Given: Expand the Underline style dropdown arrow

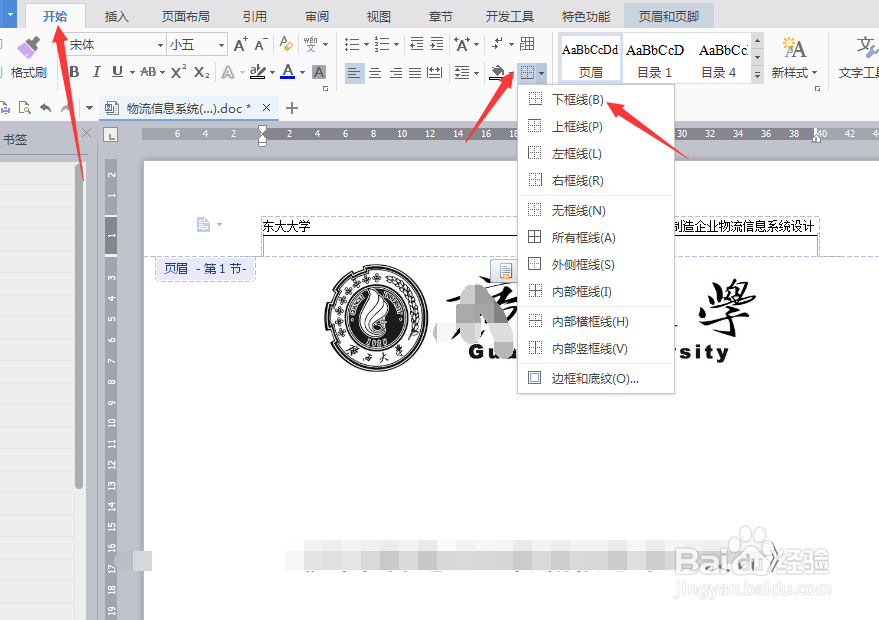Looking at the screenshot, I should 132,73.
